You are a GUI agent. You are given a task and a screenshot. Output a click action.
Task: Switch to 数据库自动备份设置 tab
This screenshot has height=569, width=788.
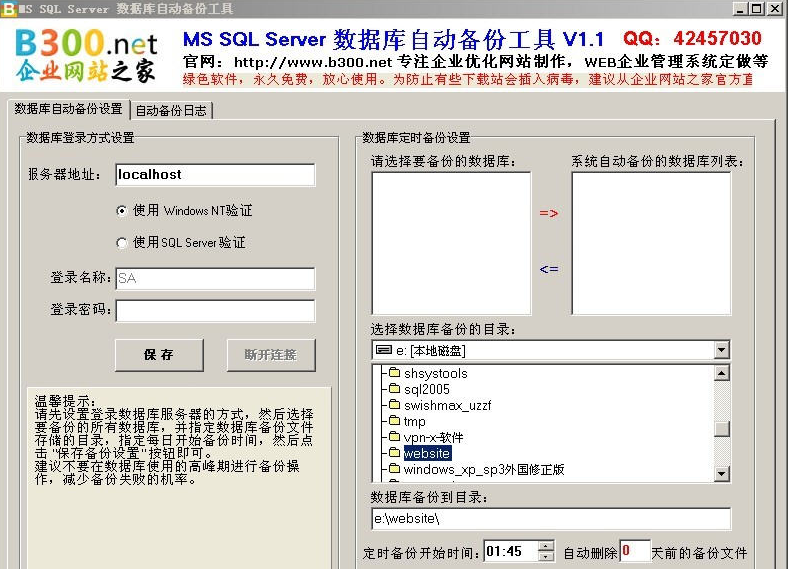[69, 109]
